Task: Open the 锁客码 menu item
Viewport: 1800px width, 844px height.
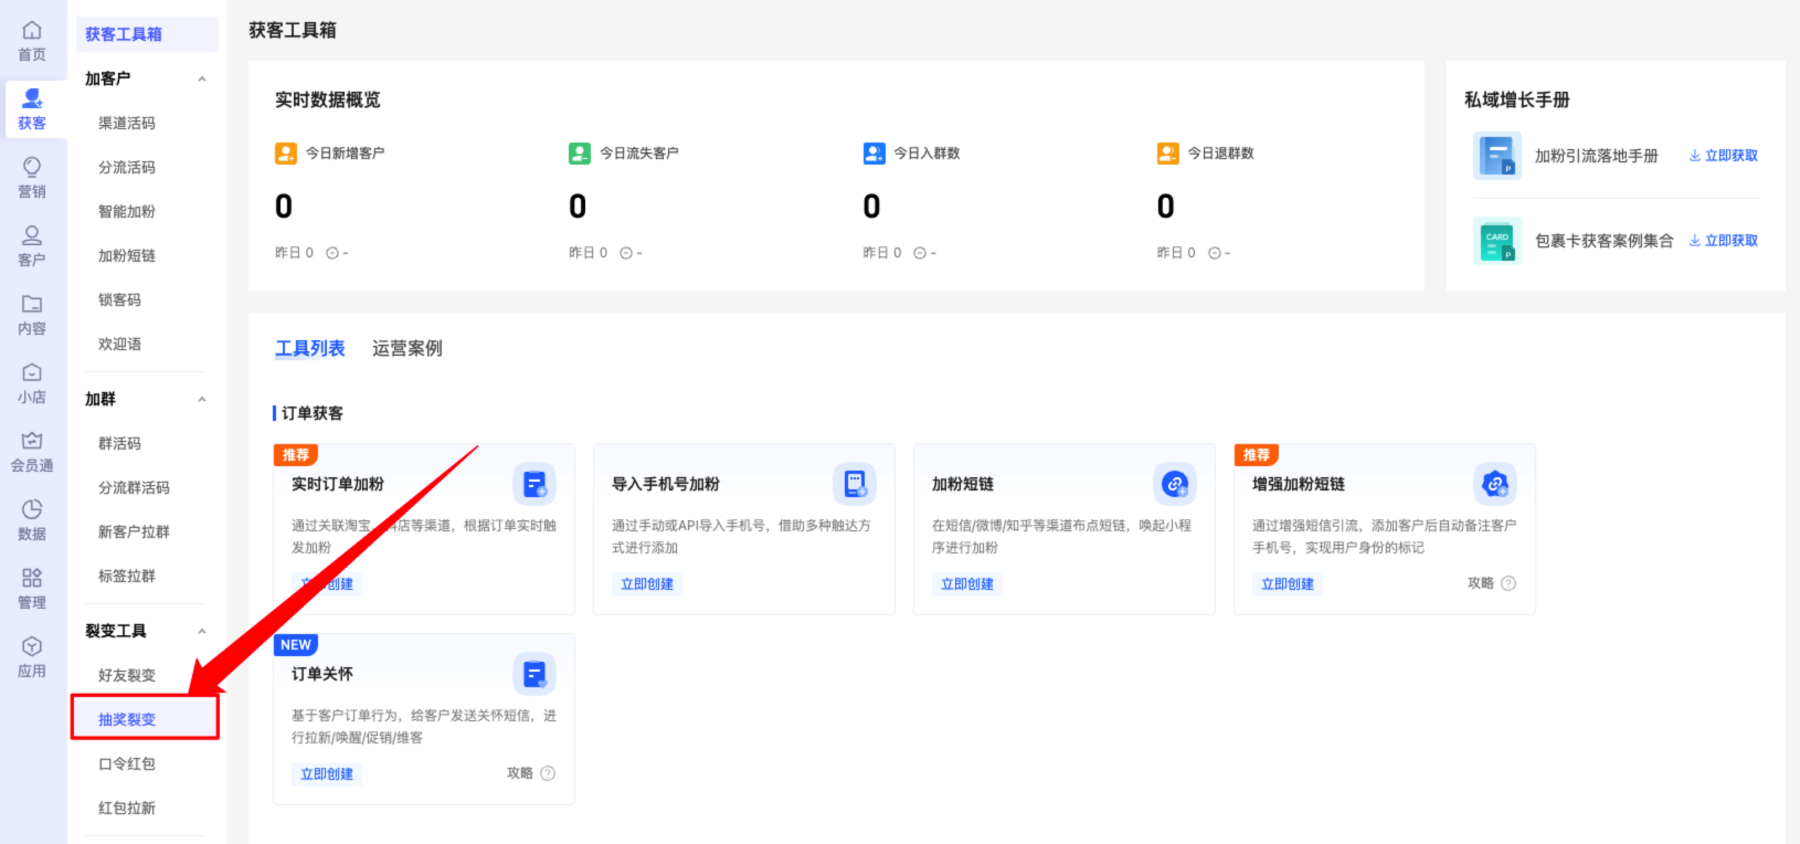Action: tap(120, 300)
